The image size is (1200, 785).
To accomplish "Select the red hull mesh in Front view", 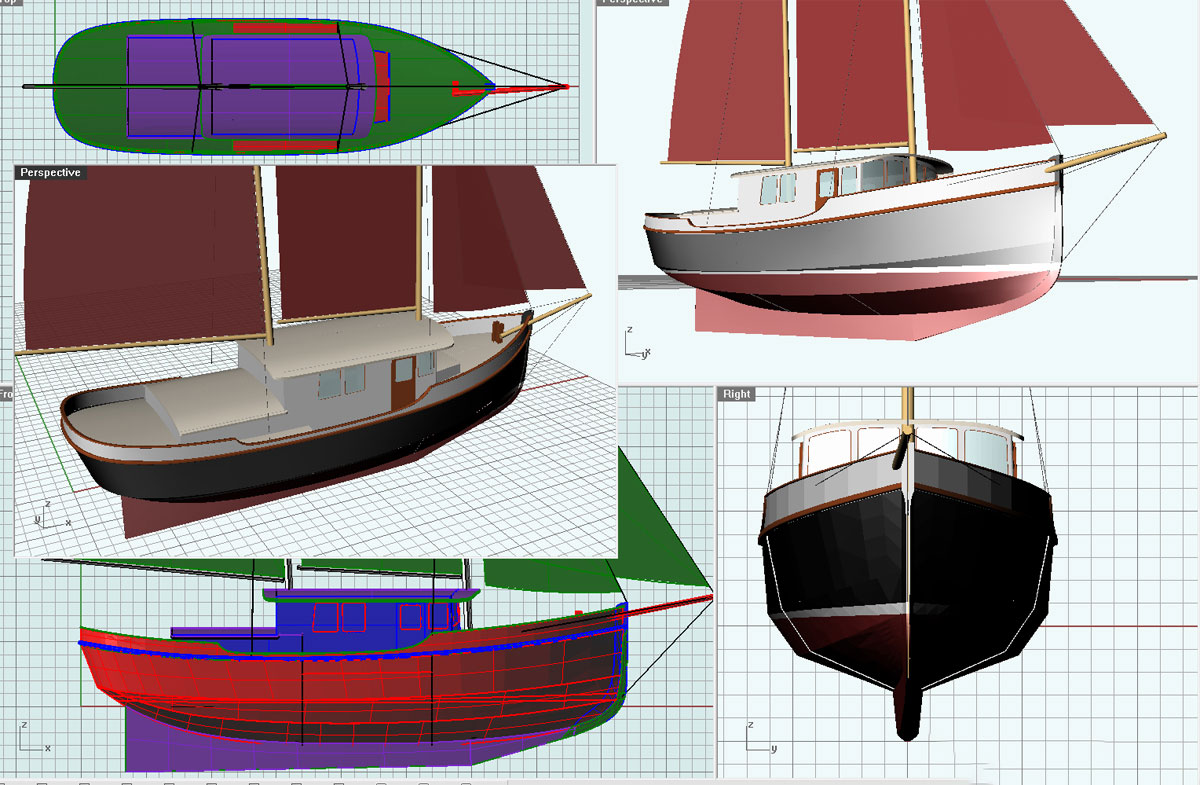I will (x=350, y=690).
